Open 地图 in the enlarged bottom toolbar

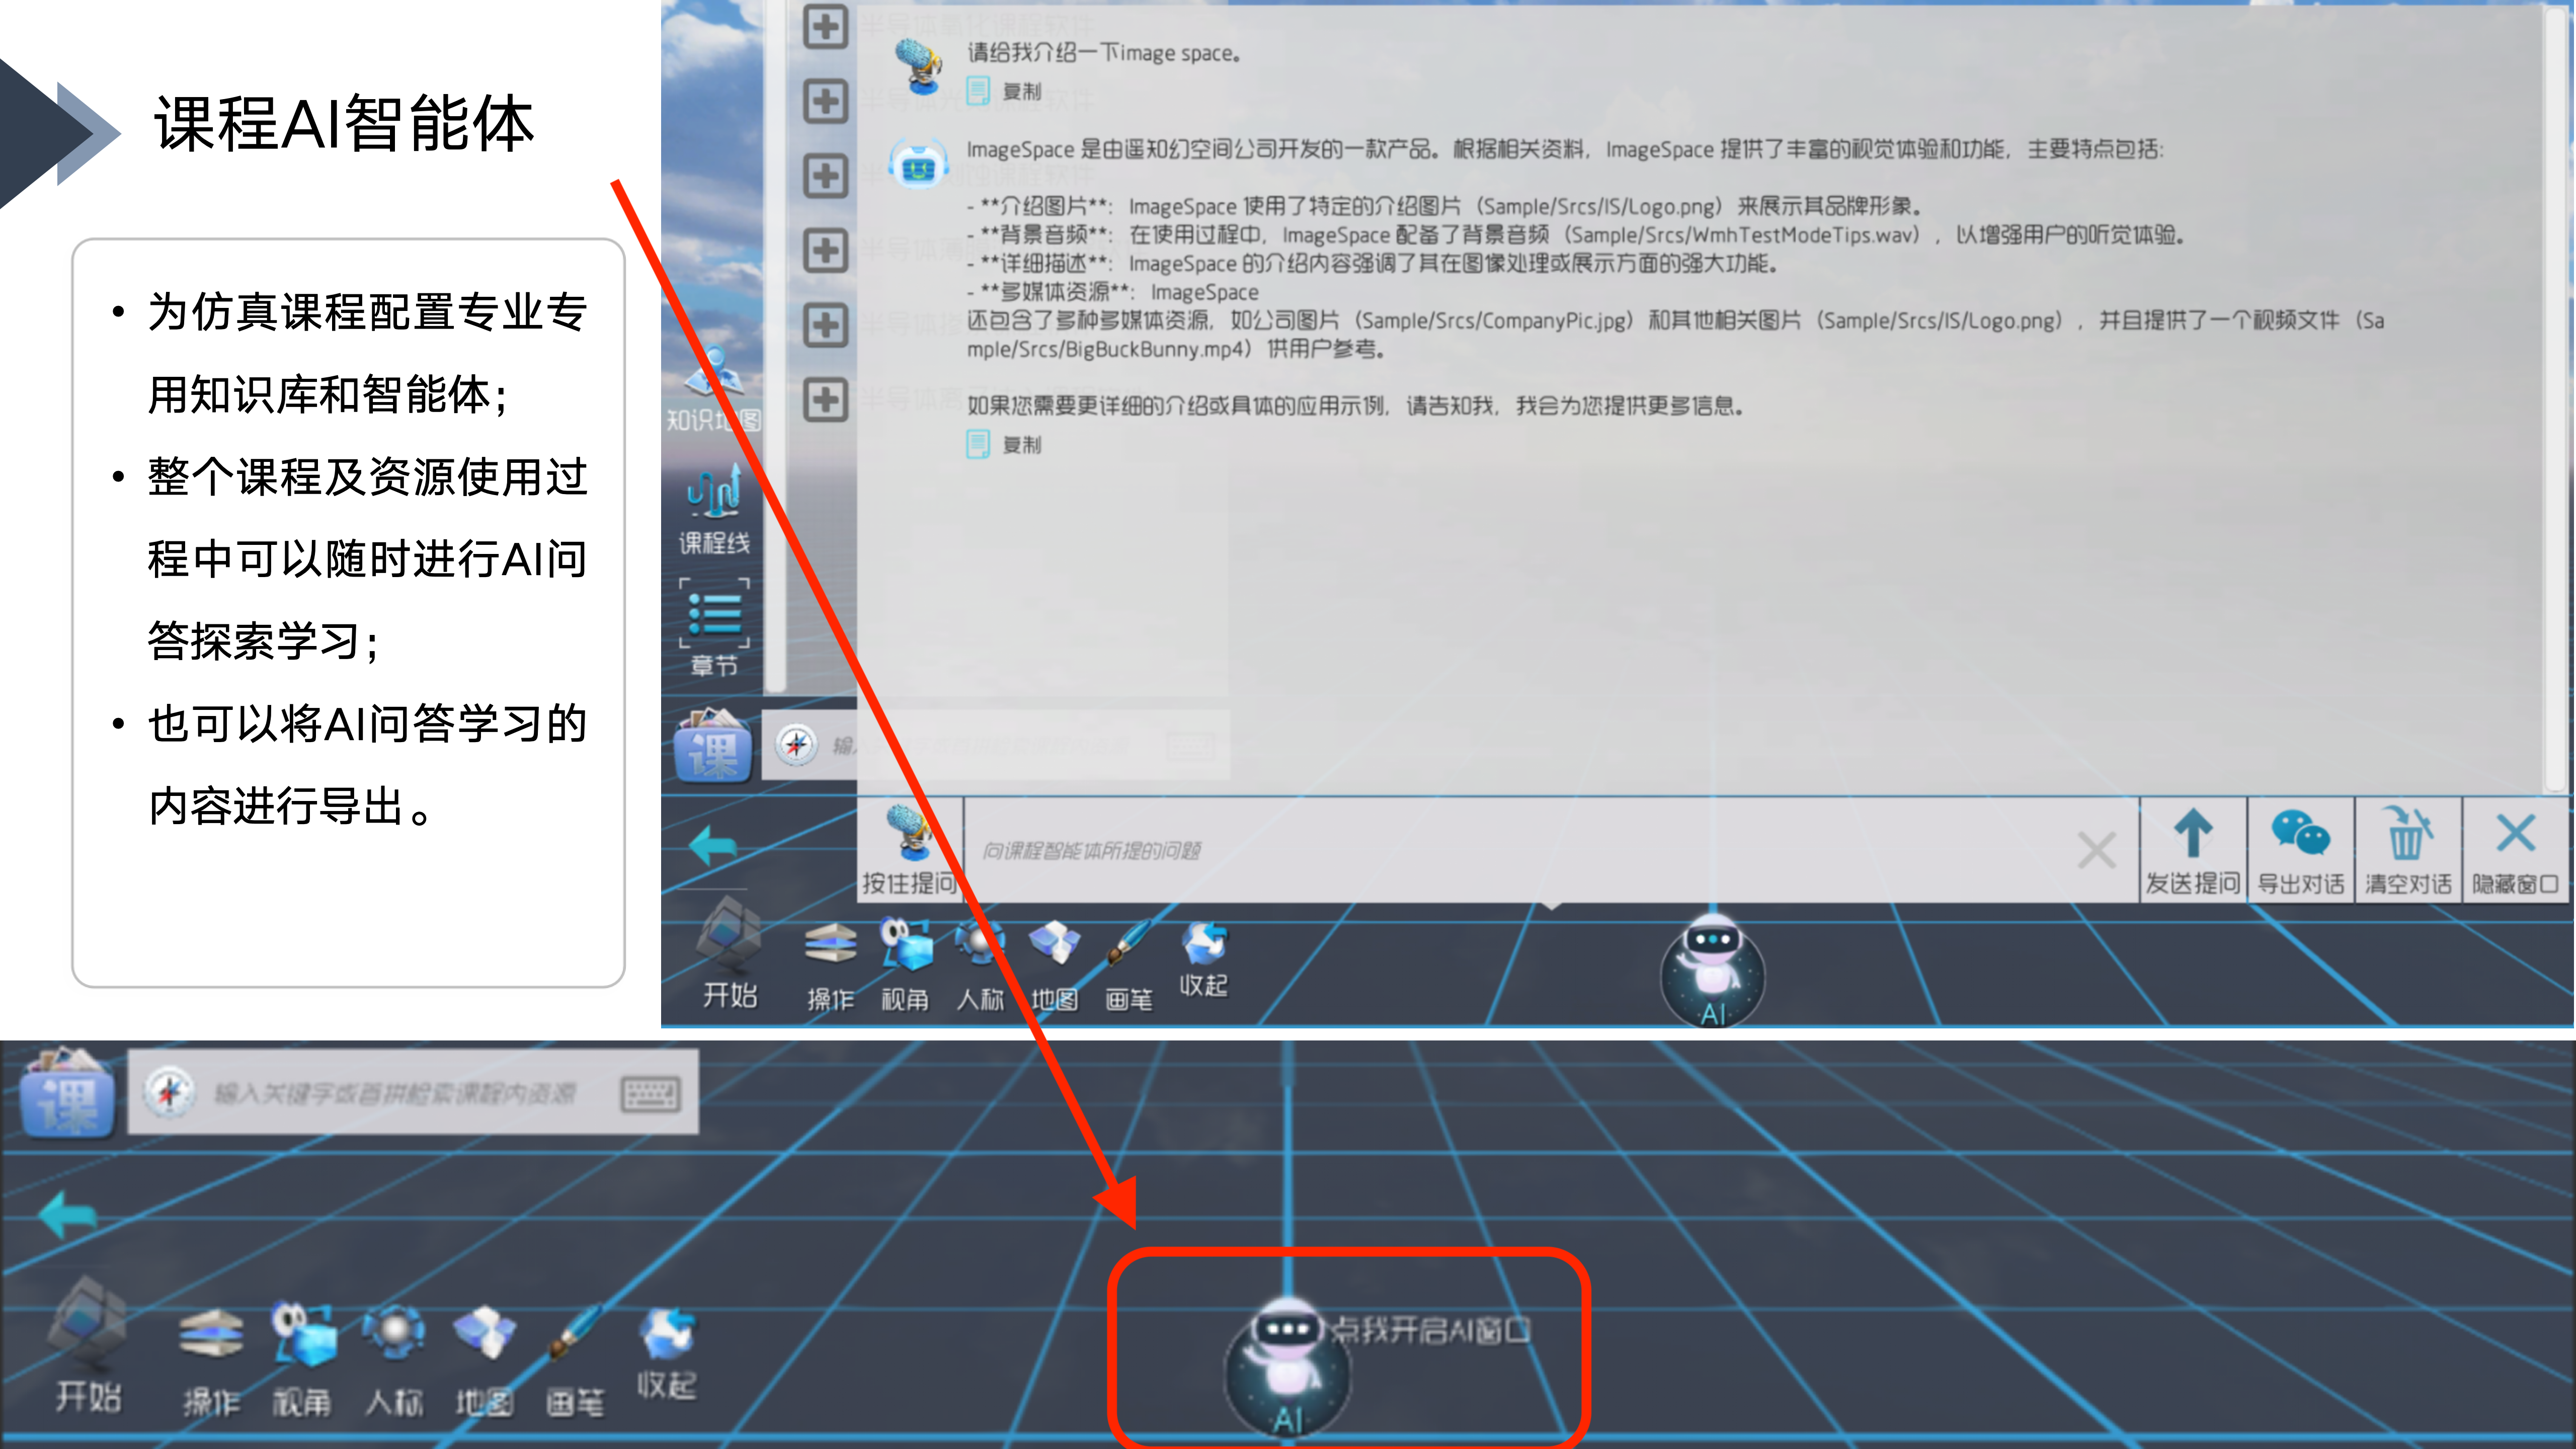point(485,1361)
